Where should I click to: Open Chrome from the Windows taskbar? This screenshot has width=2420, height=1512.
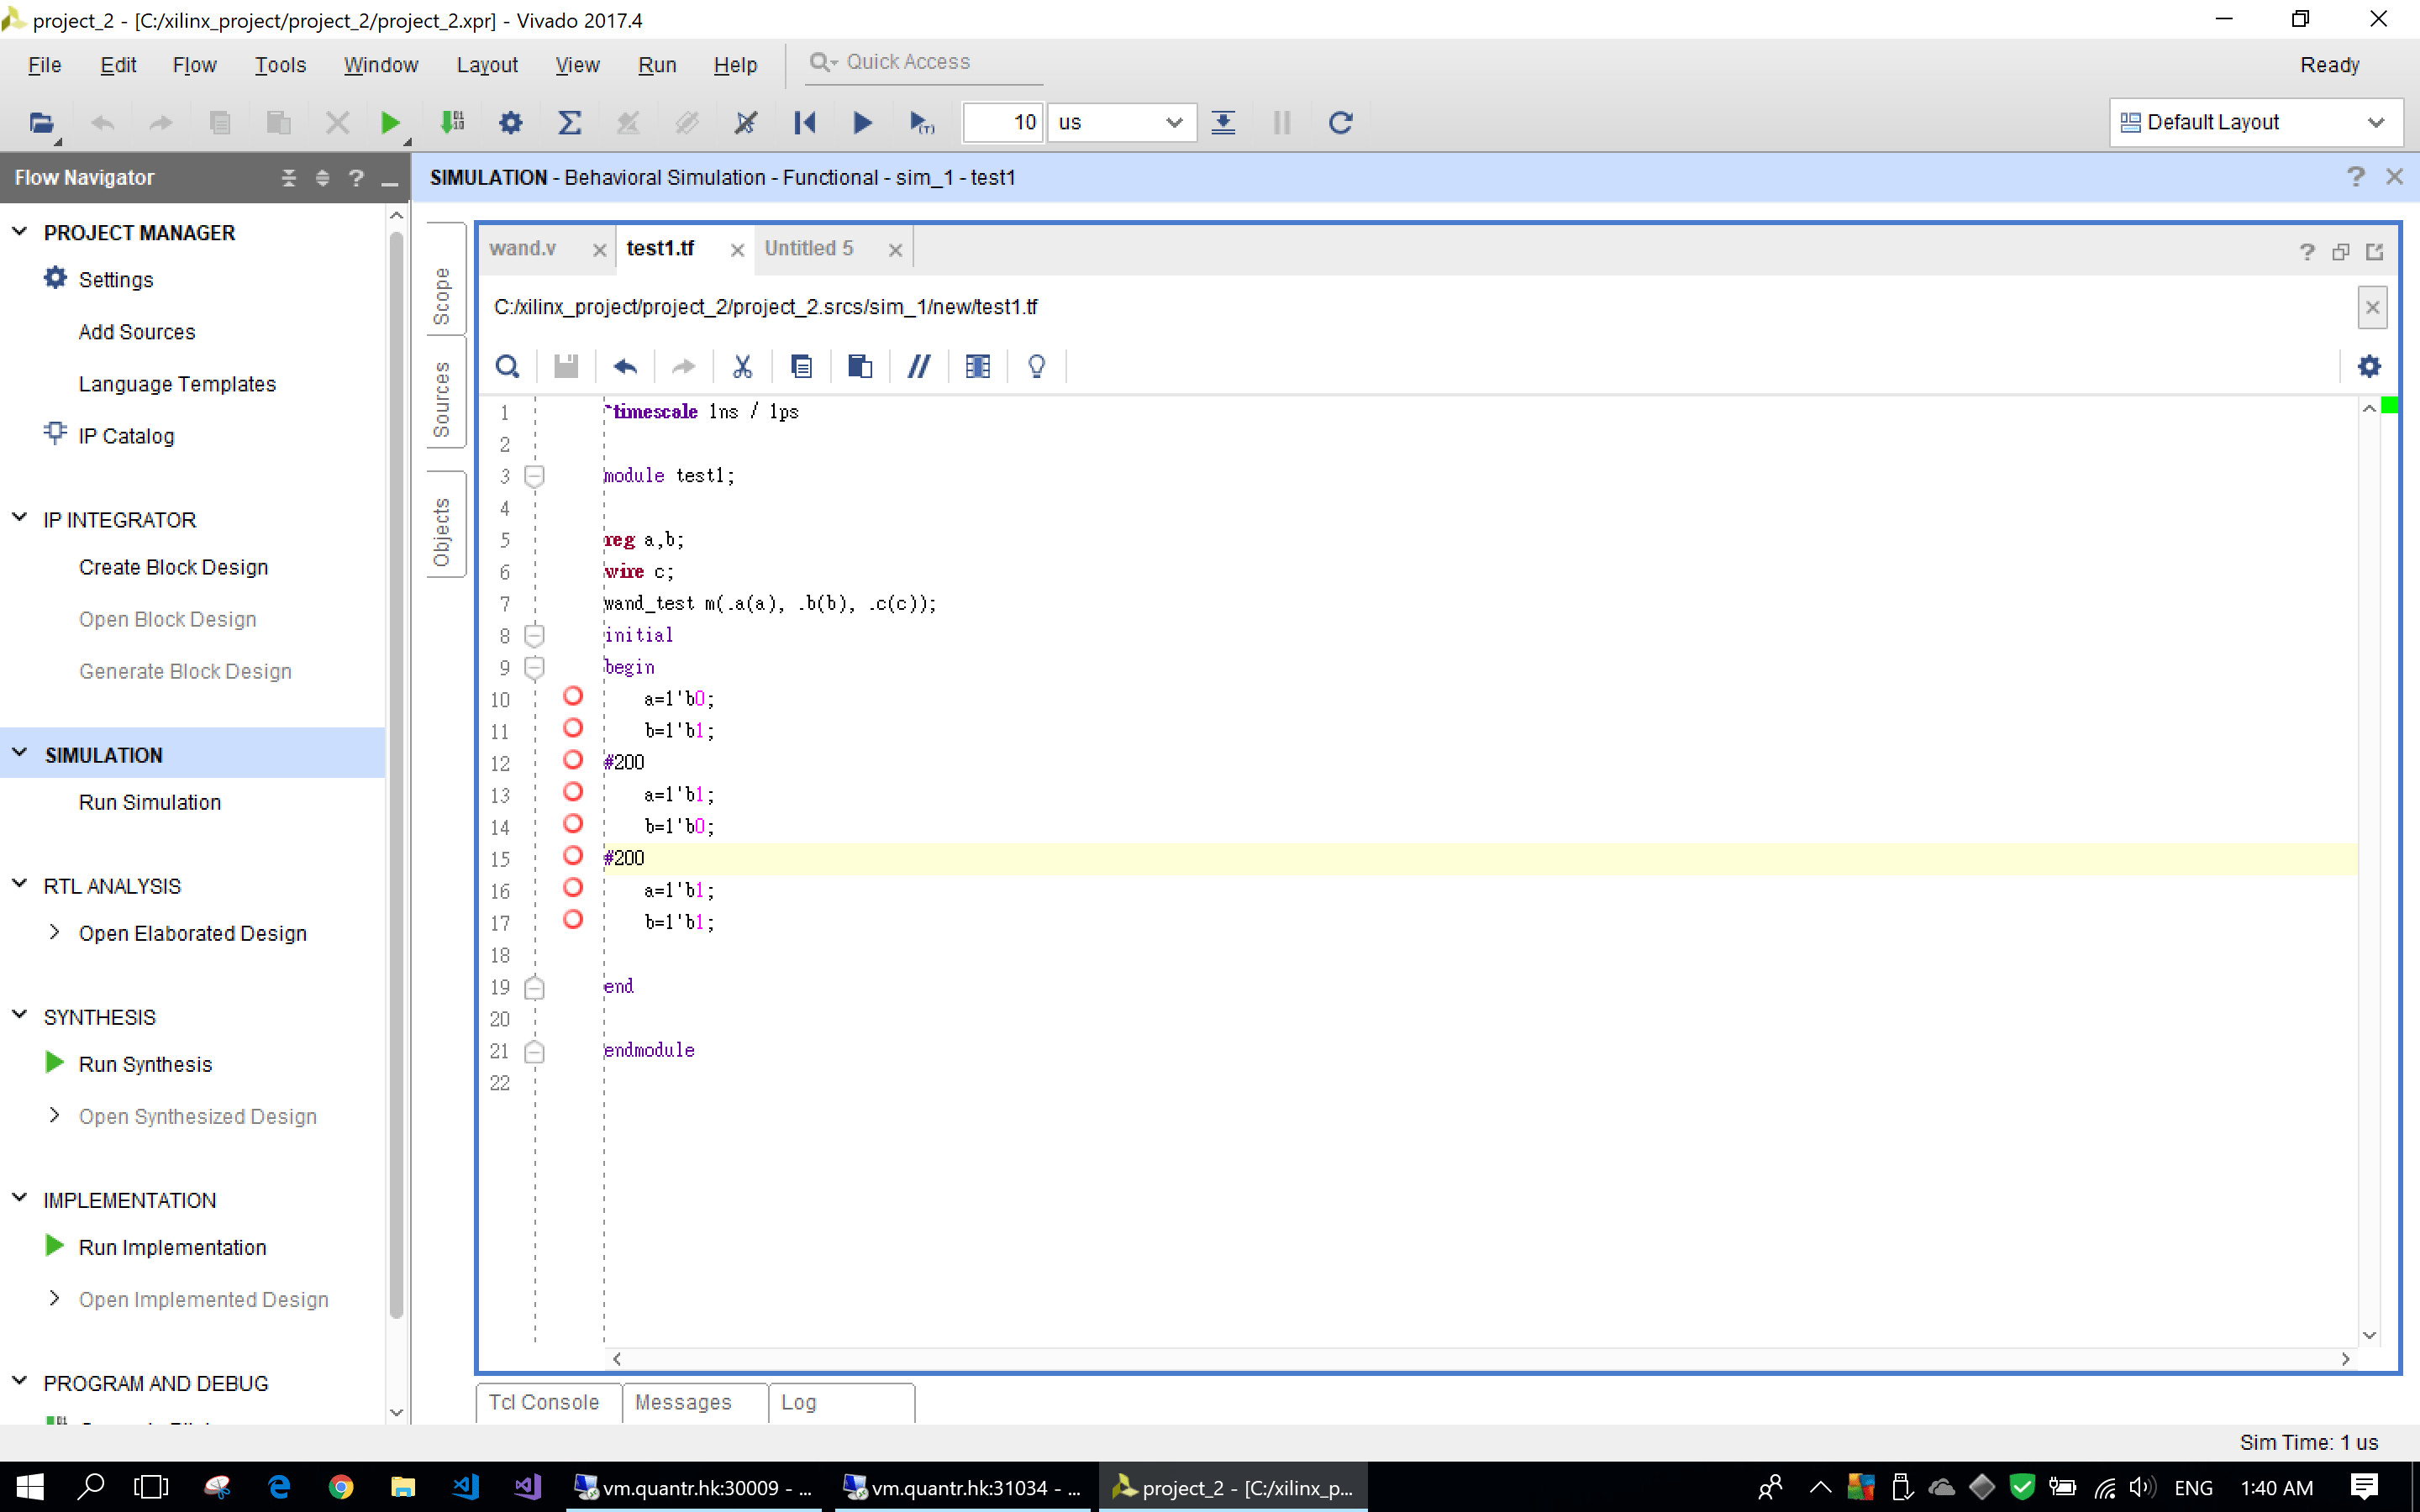[x=340, y=1487]
